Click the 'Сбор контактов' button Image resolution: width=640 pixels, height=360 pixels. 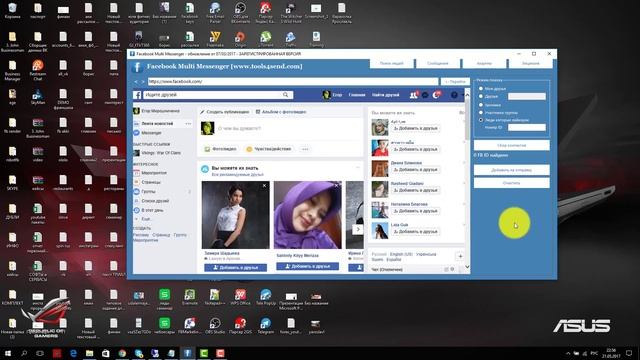click(512, 145)
